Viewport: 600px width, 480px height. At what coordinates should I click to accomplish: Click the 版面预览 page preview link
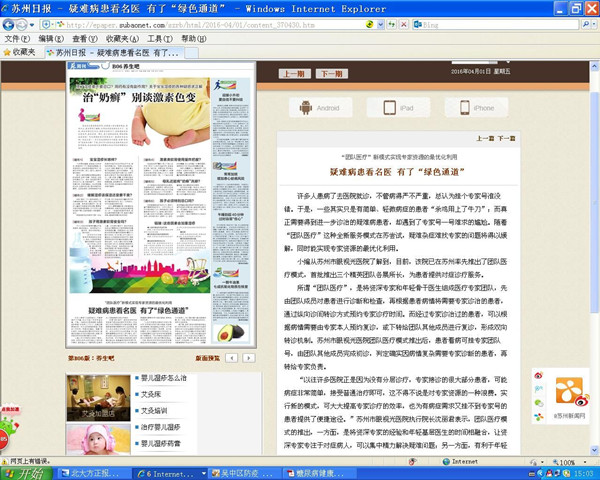point(207,357)
